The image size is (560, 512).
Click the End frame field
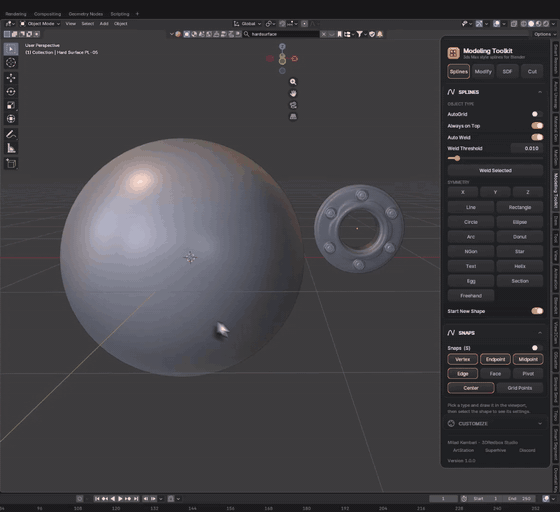click(520, 498)
